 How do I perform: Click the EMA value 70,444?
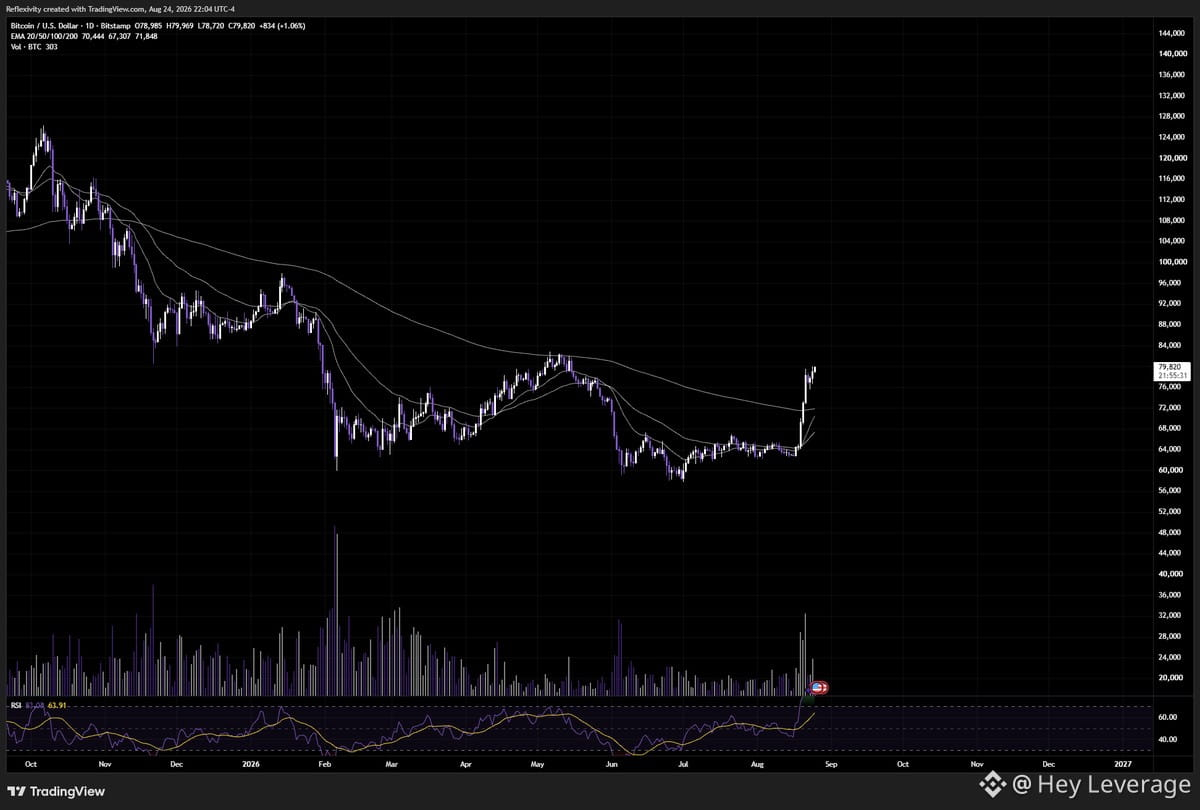[x=92, y=36]
